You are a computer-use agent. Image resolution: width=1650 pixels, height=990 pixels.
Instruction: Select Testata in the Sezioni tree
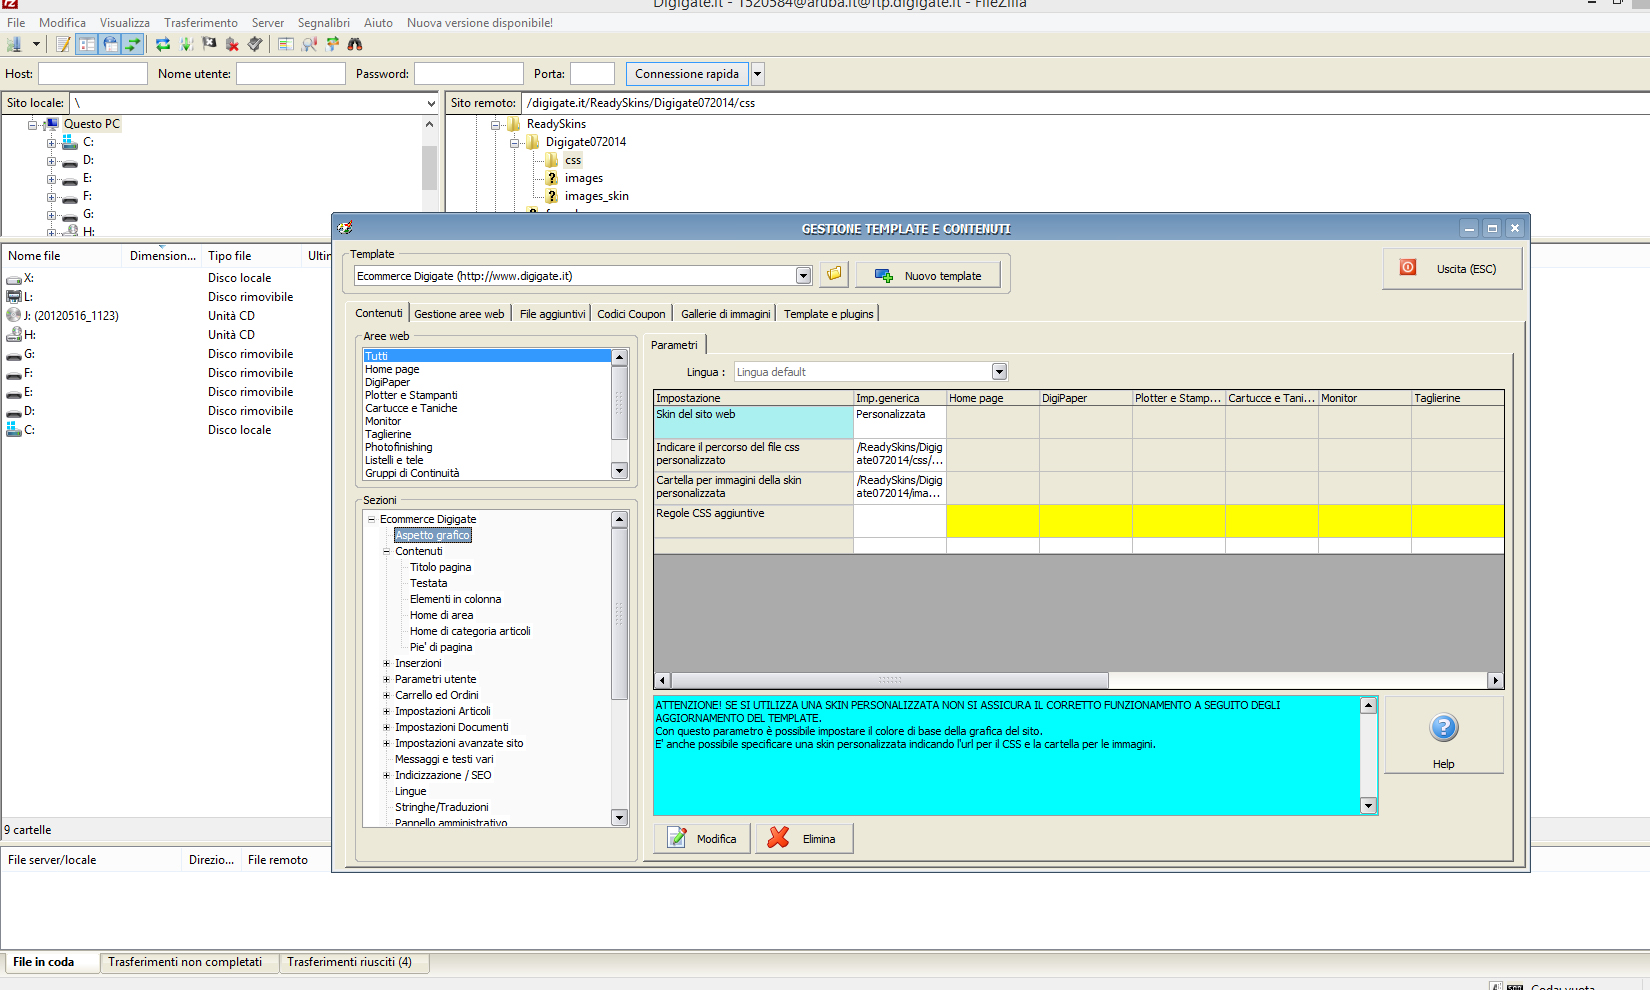click(429, 583)
